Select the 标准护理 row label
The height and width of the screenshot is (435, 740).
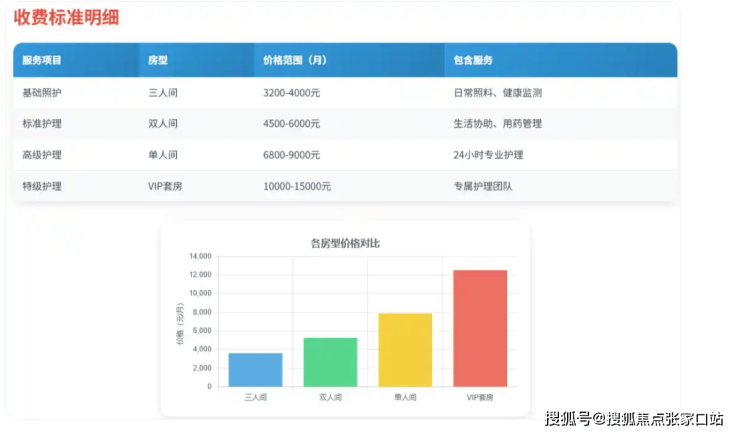coord(42,124)
